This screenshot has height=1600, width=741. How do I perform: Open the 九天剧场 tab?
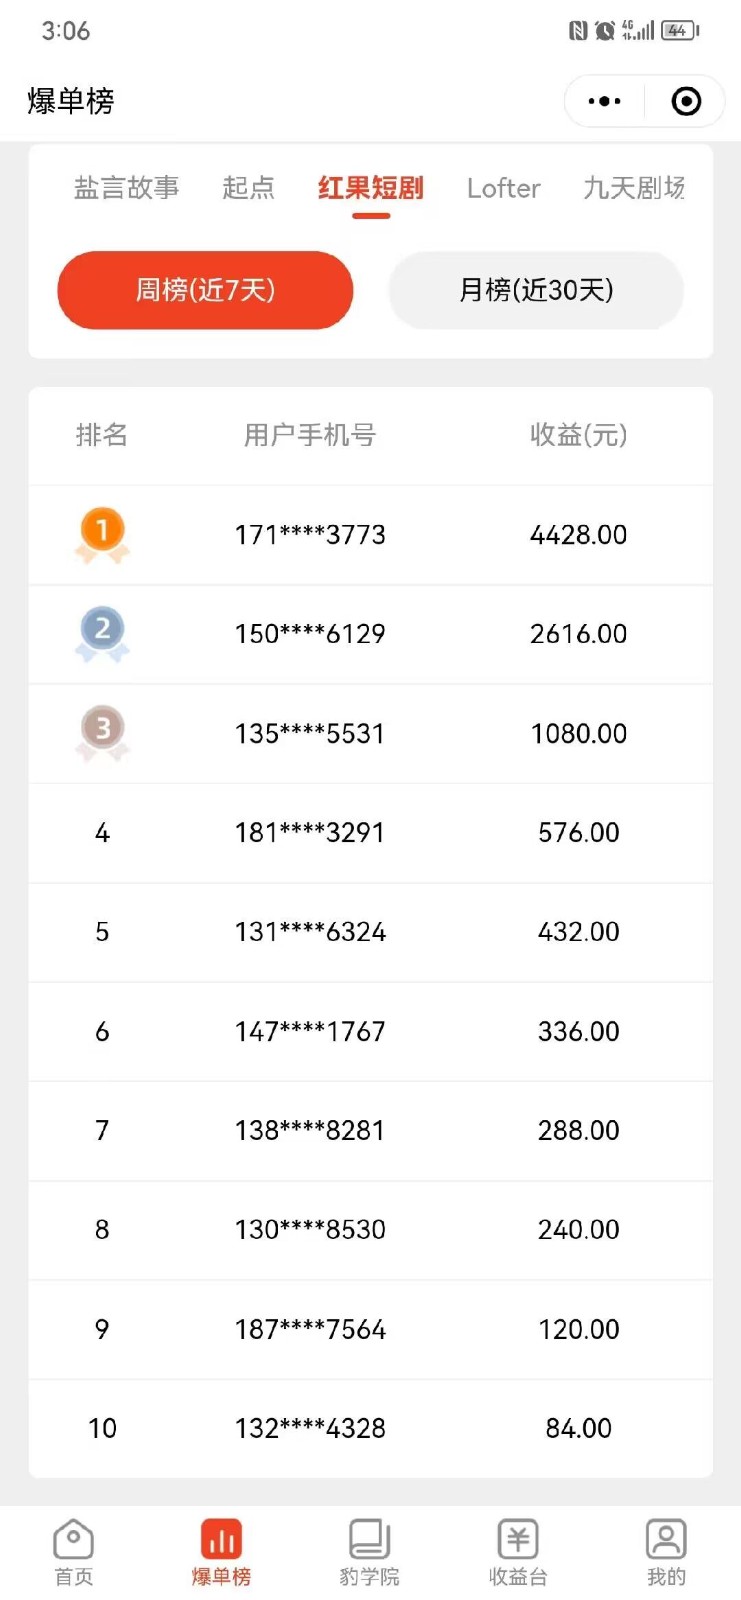[634, 188]
